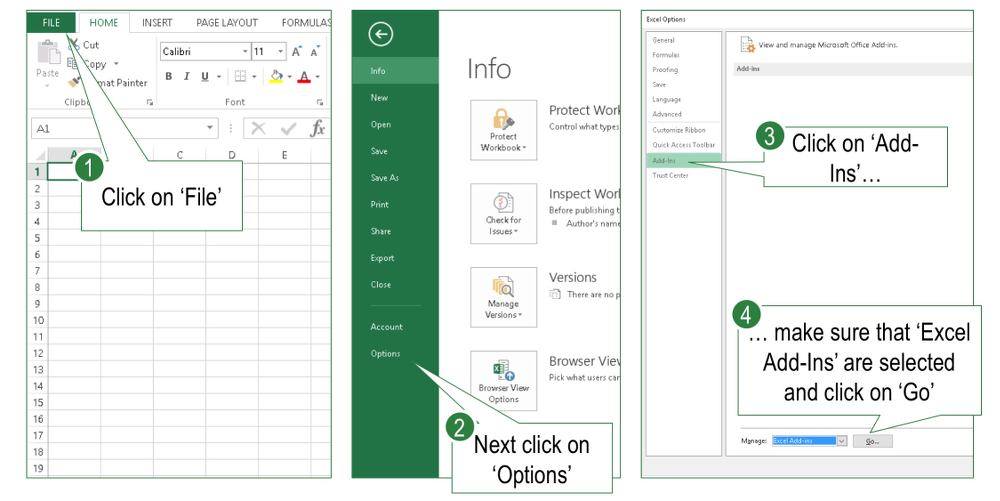Toggle Italic formatting
Image resolution: width=1000 pixels, height=501 pixels.
[186, 76]
